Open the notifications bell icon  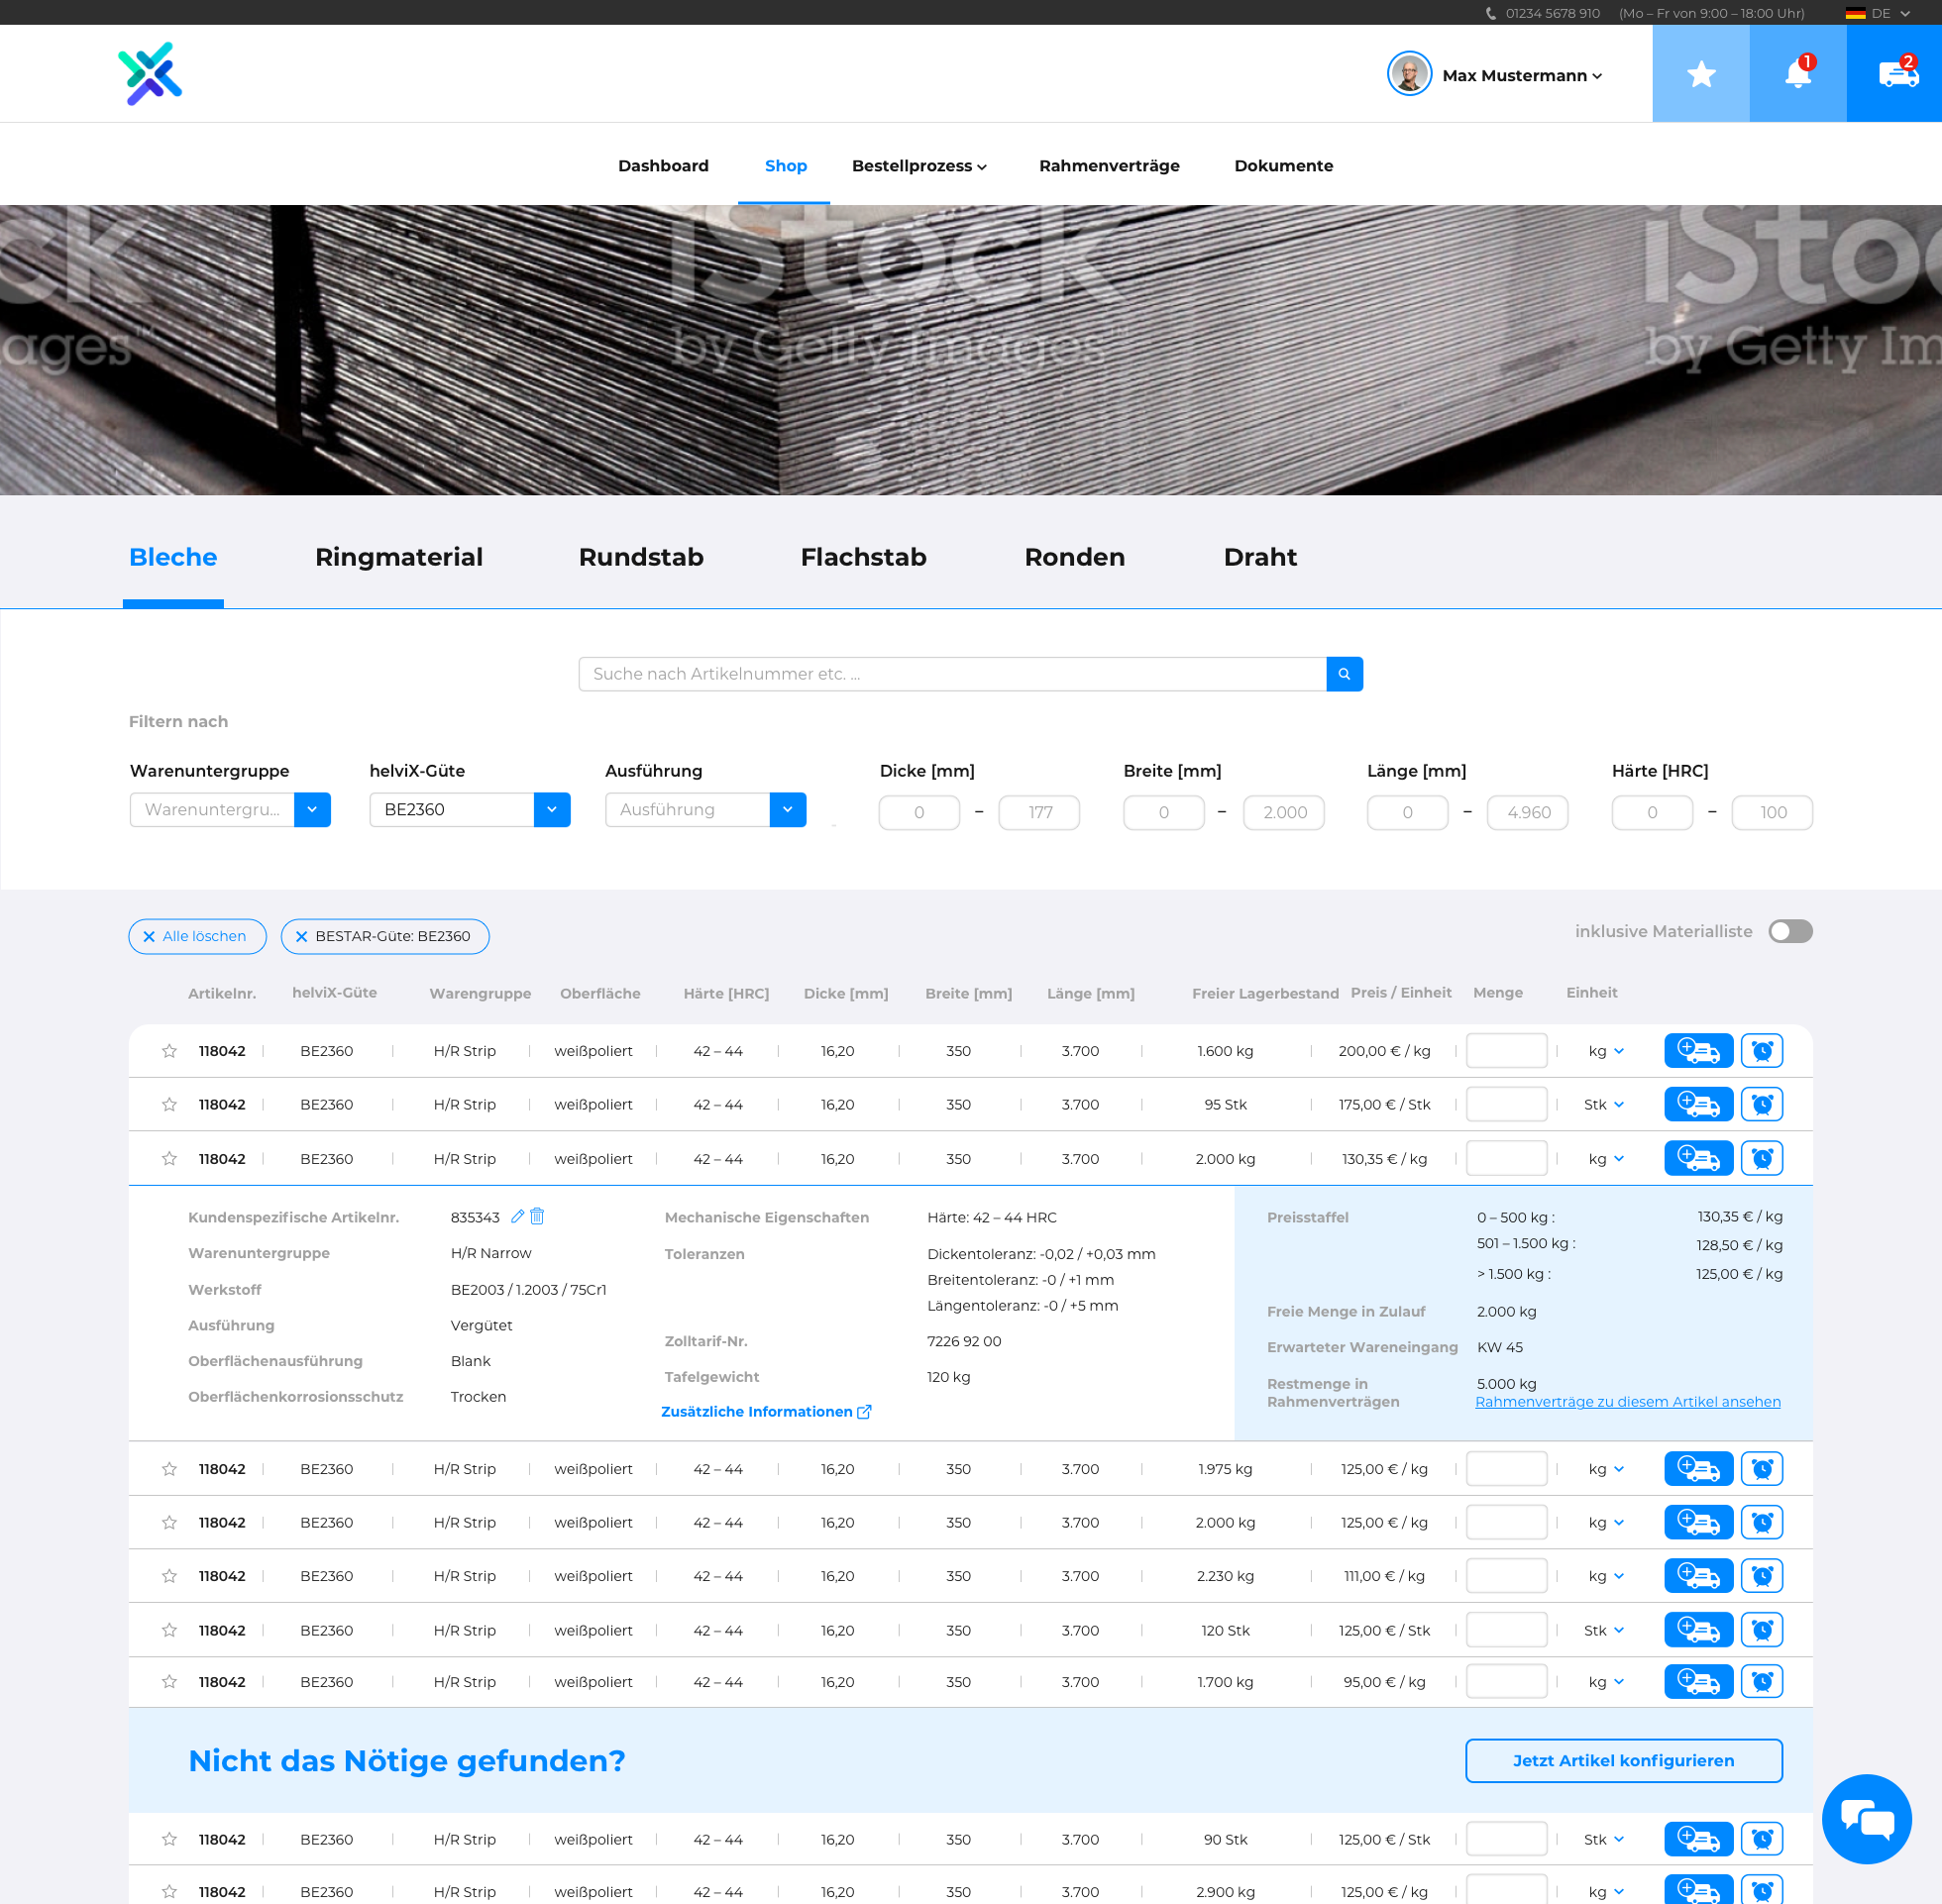(1797, 74)
